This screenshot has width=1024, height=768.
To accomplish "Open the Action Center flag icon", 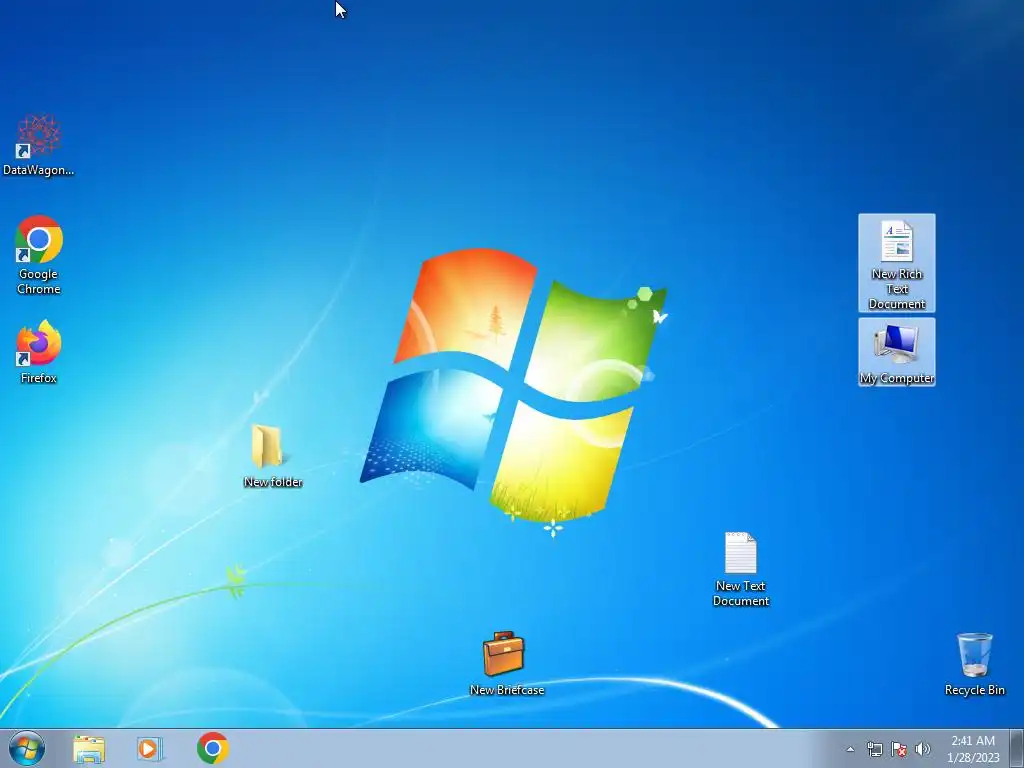I will [x=899, y=749].
